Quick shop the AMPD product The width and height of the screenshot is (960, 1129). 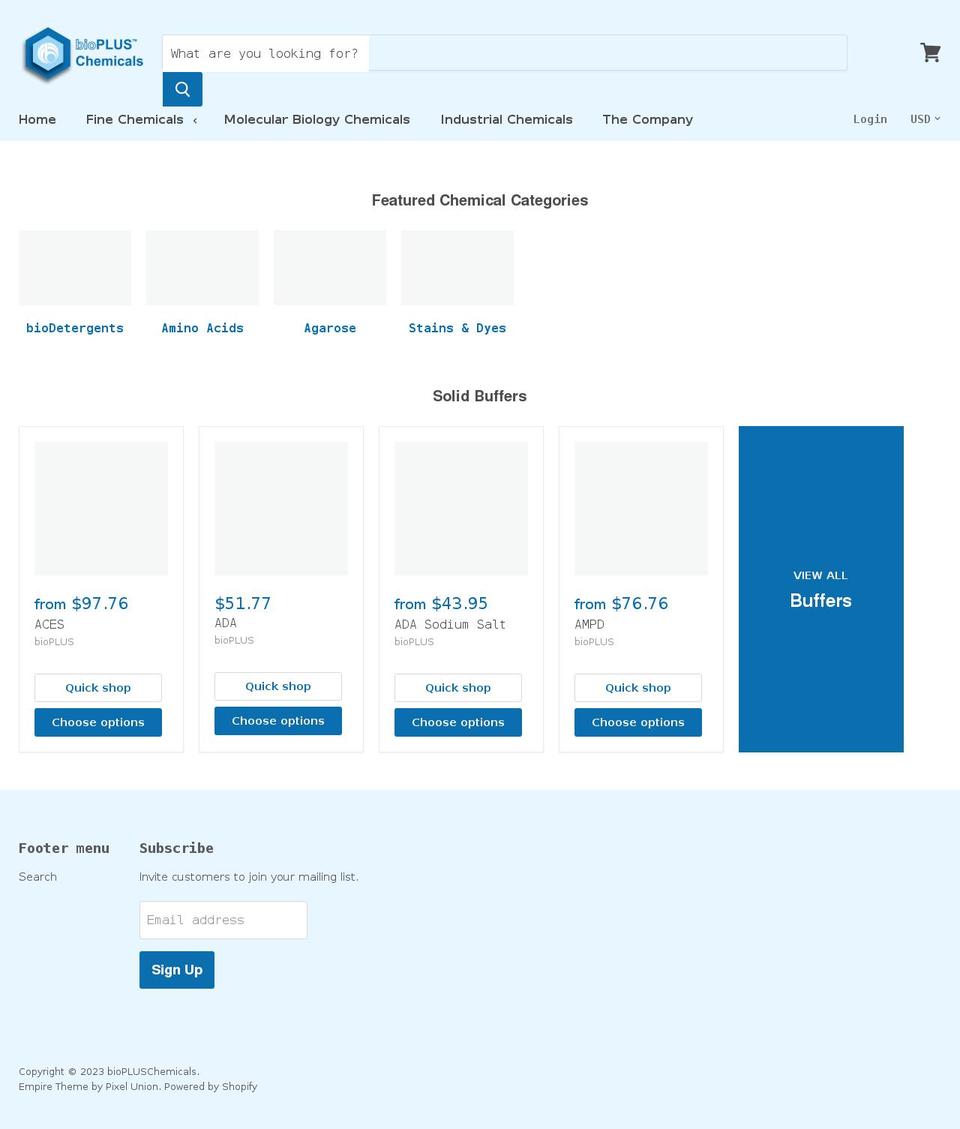coord(638,688)
